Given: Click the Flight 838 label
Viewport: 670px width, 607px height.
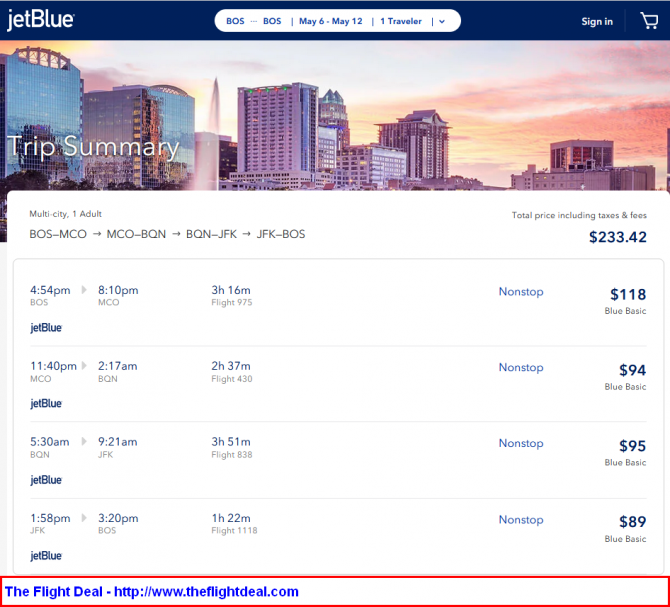Looking at the screenshot, I should [x=232, y=455].
